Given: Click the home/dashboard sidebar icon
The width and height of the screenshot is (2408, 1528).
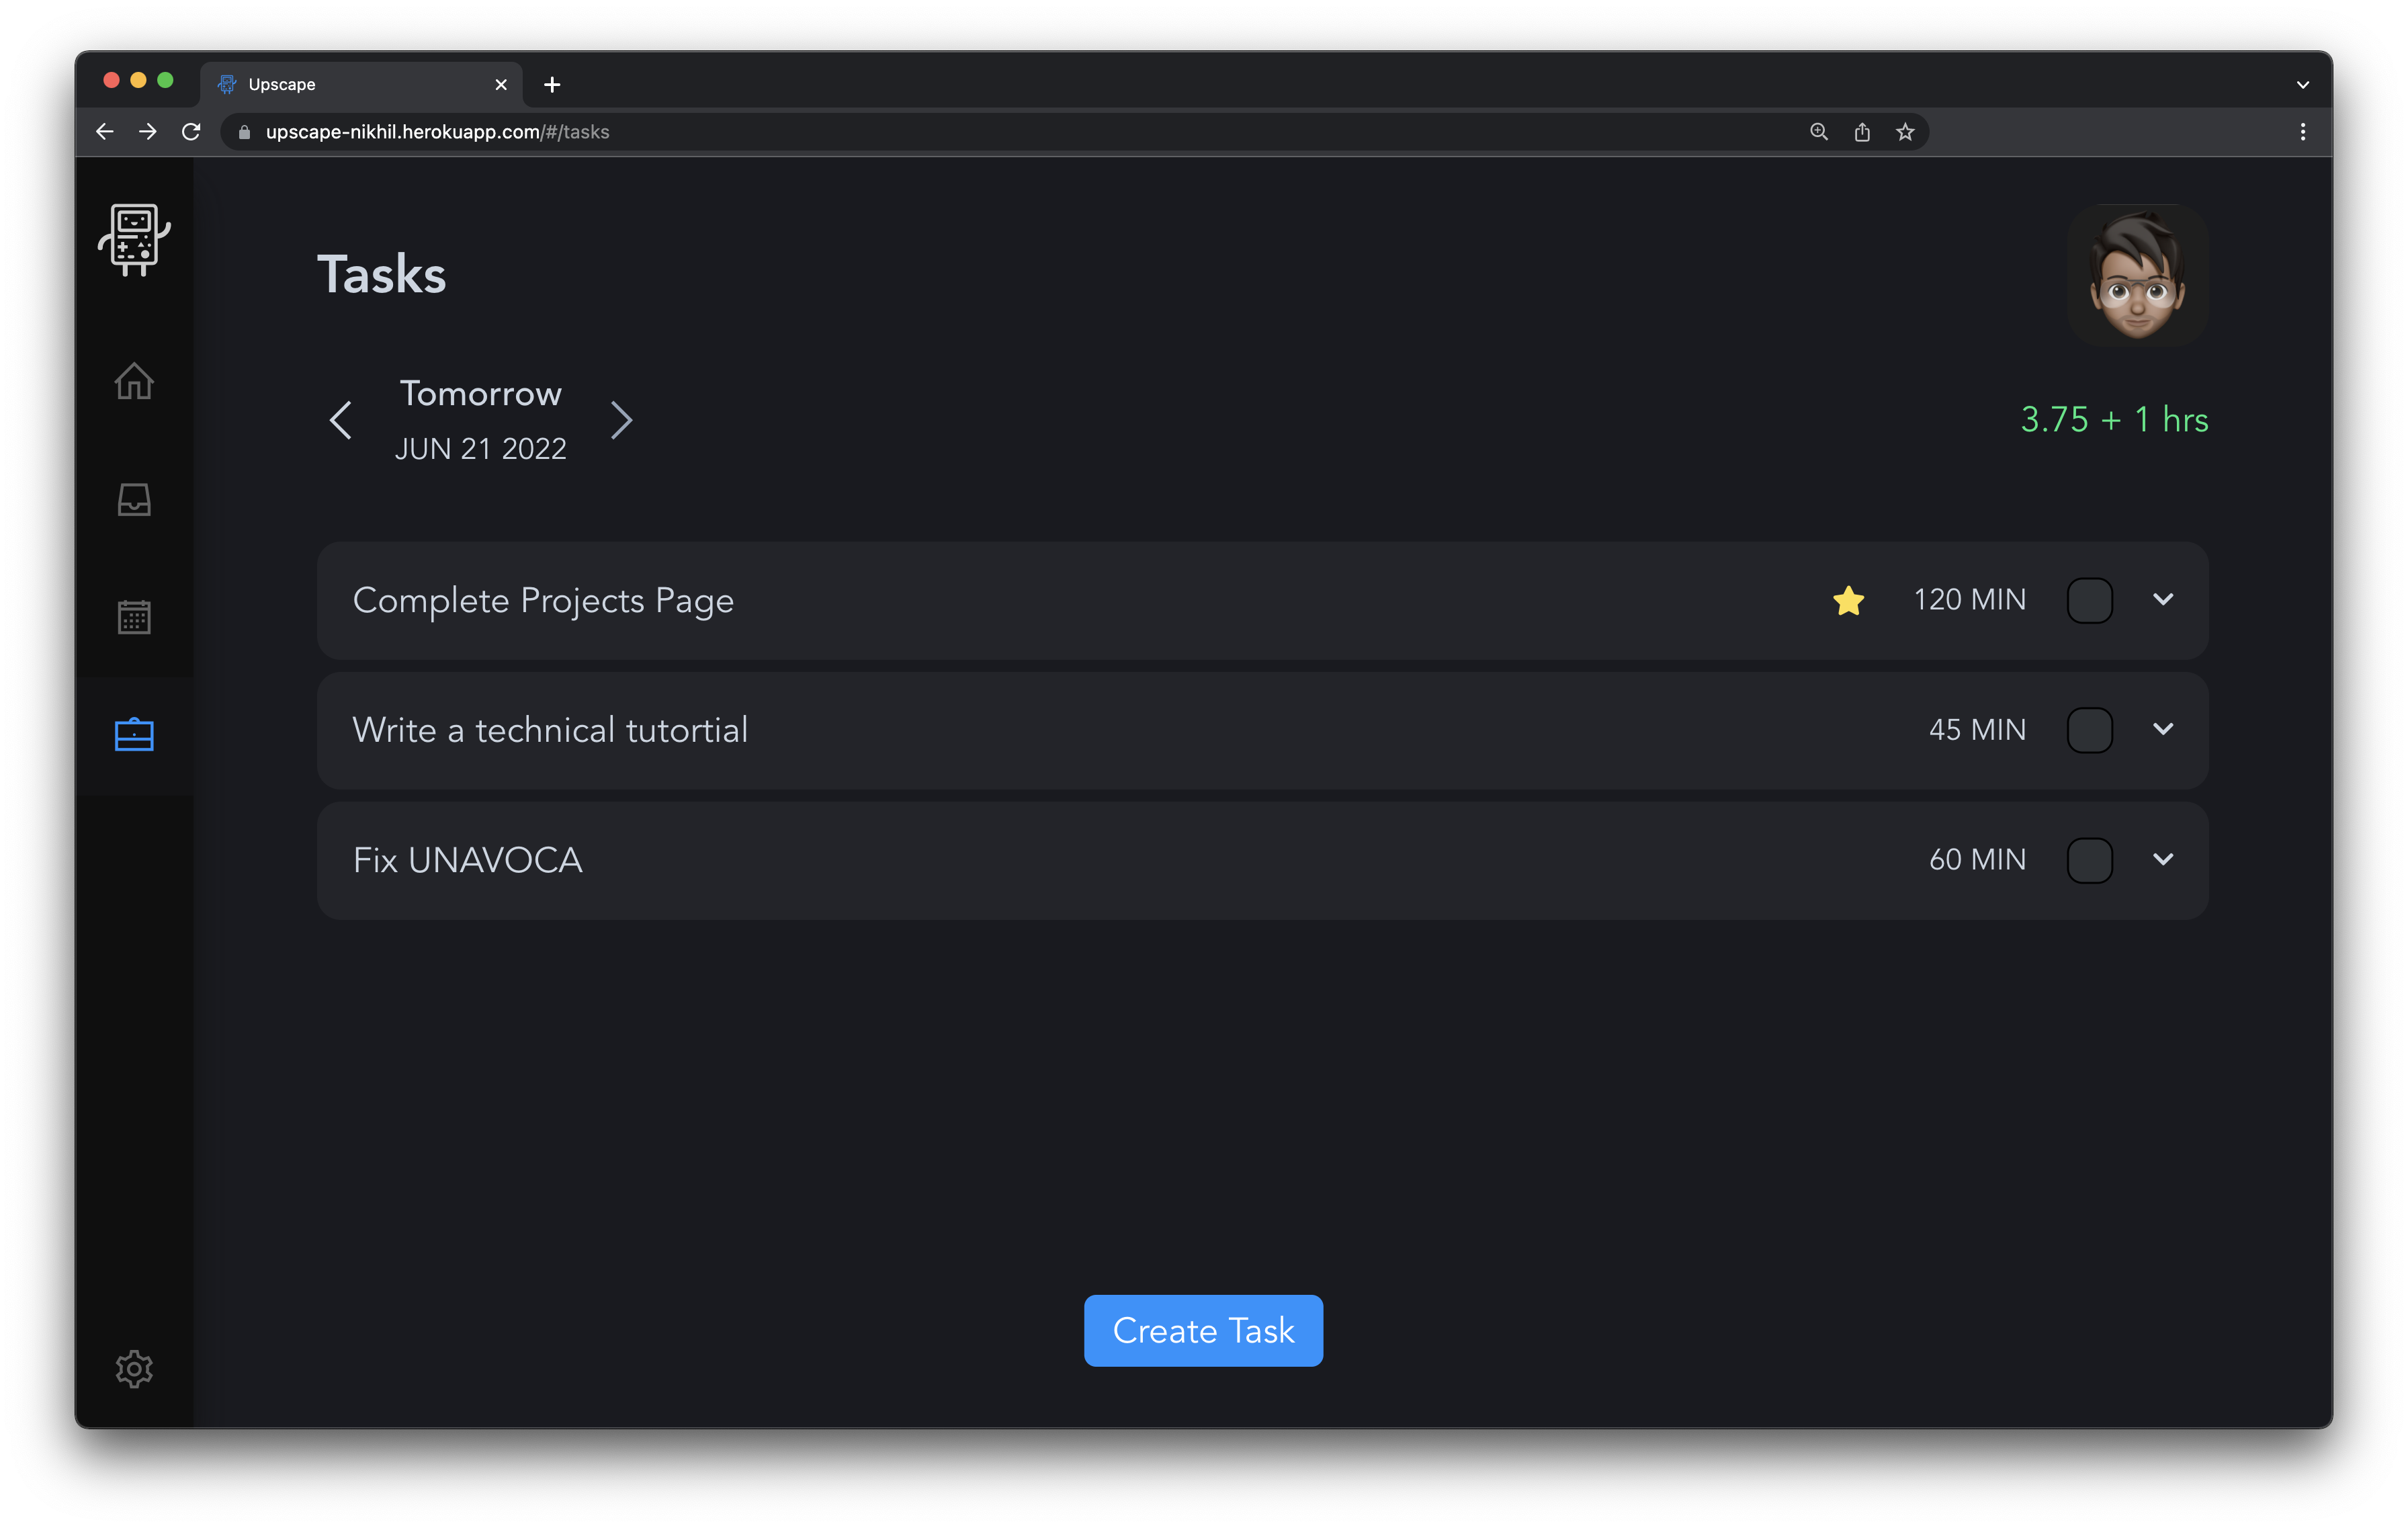Looking at the screenshot, I should 134,379.
